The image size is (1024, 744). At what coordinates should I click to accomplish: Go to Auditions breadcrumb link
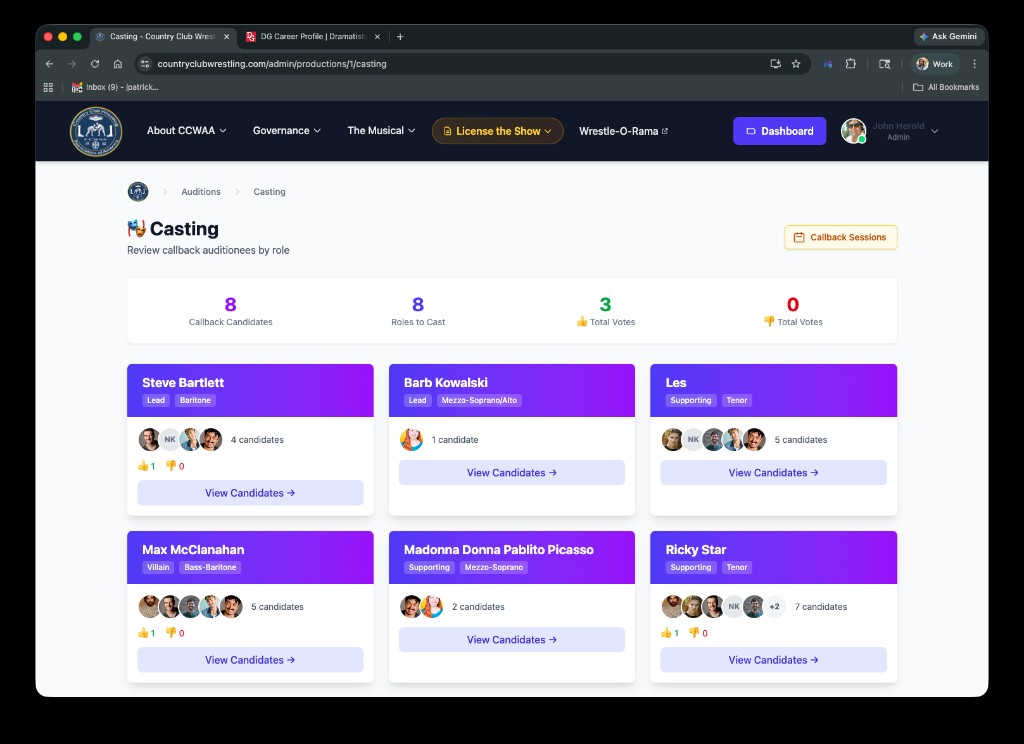[x=201, y=192]
